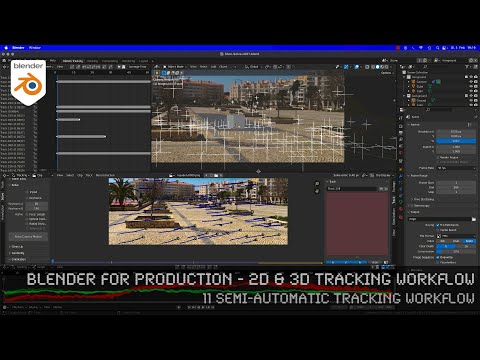This screenshot has height=360, width=480.
Task: Open the Frame Rate dropdown
Action: 456,168
